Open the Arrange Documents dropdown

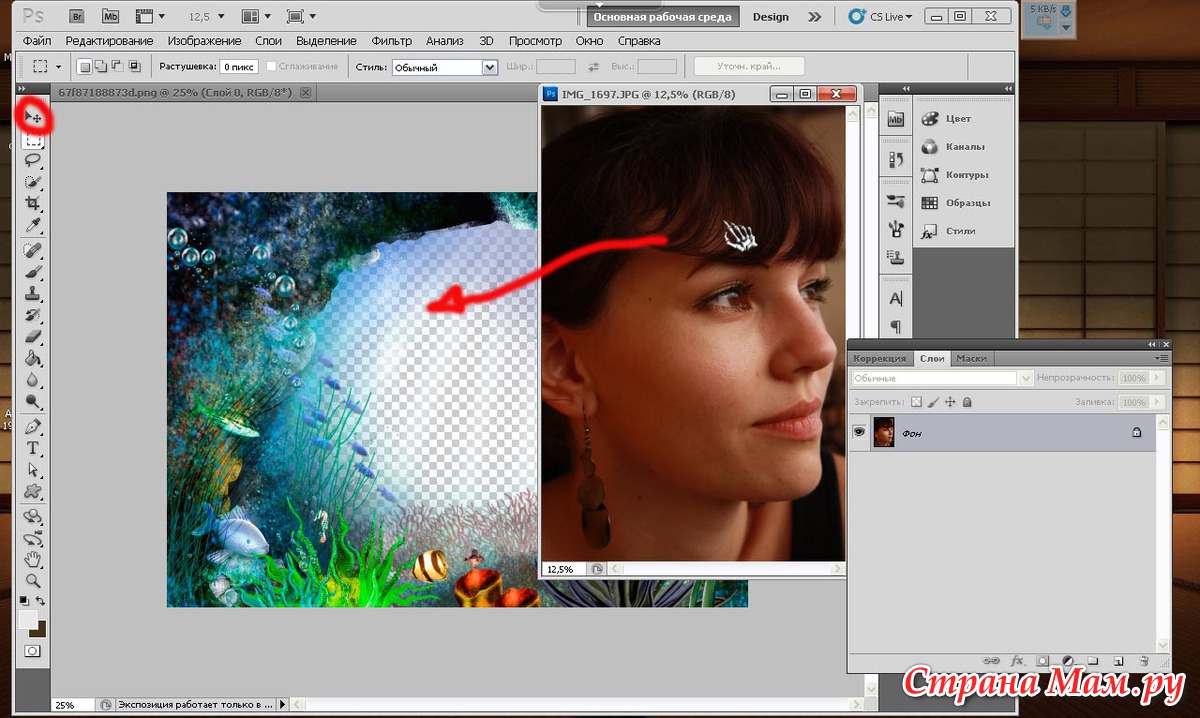pos(255,16)
